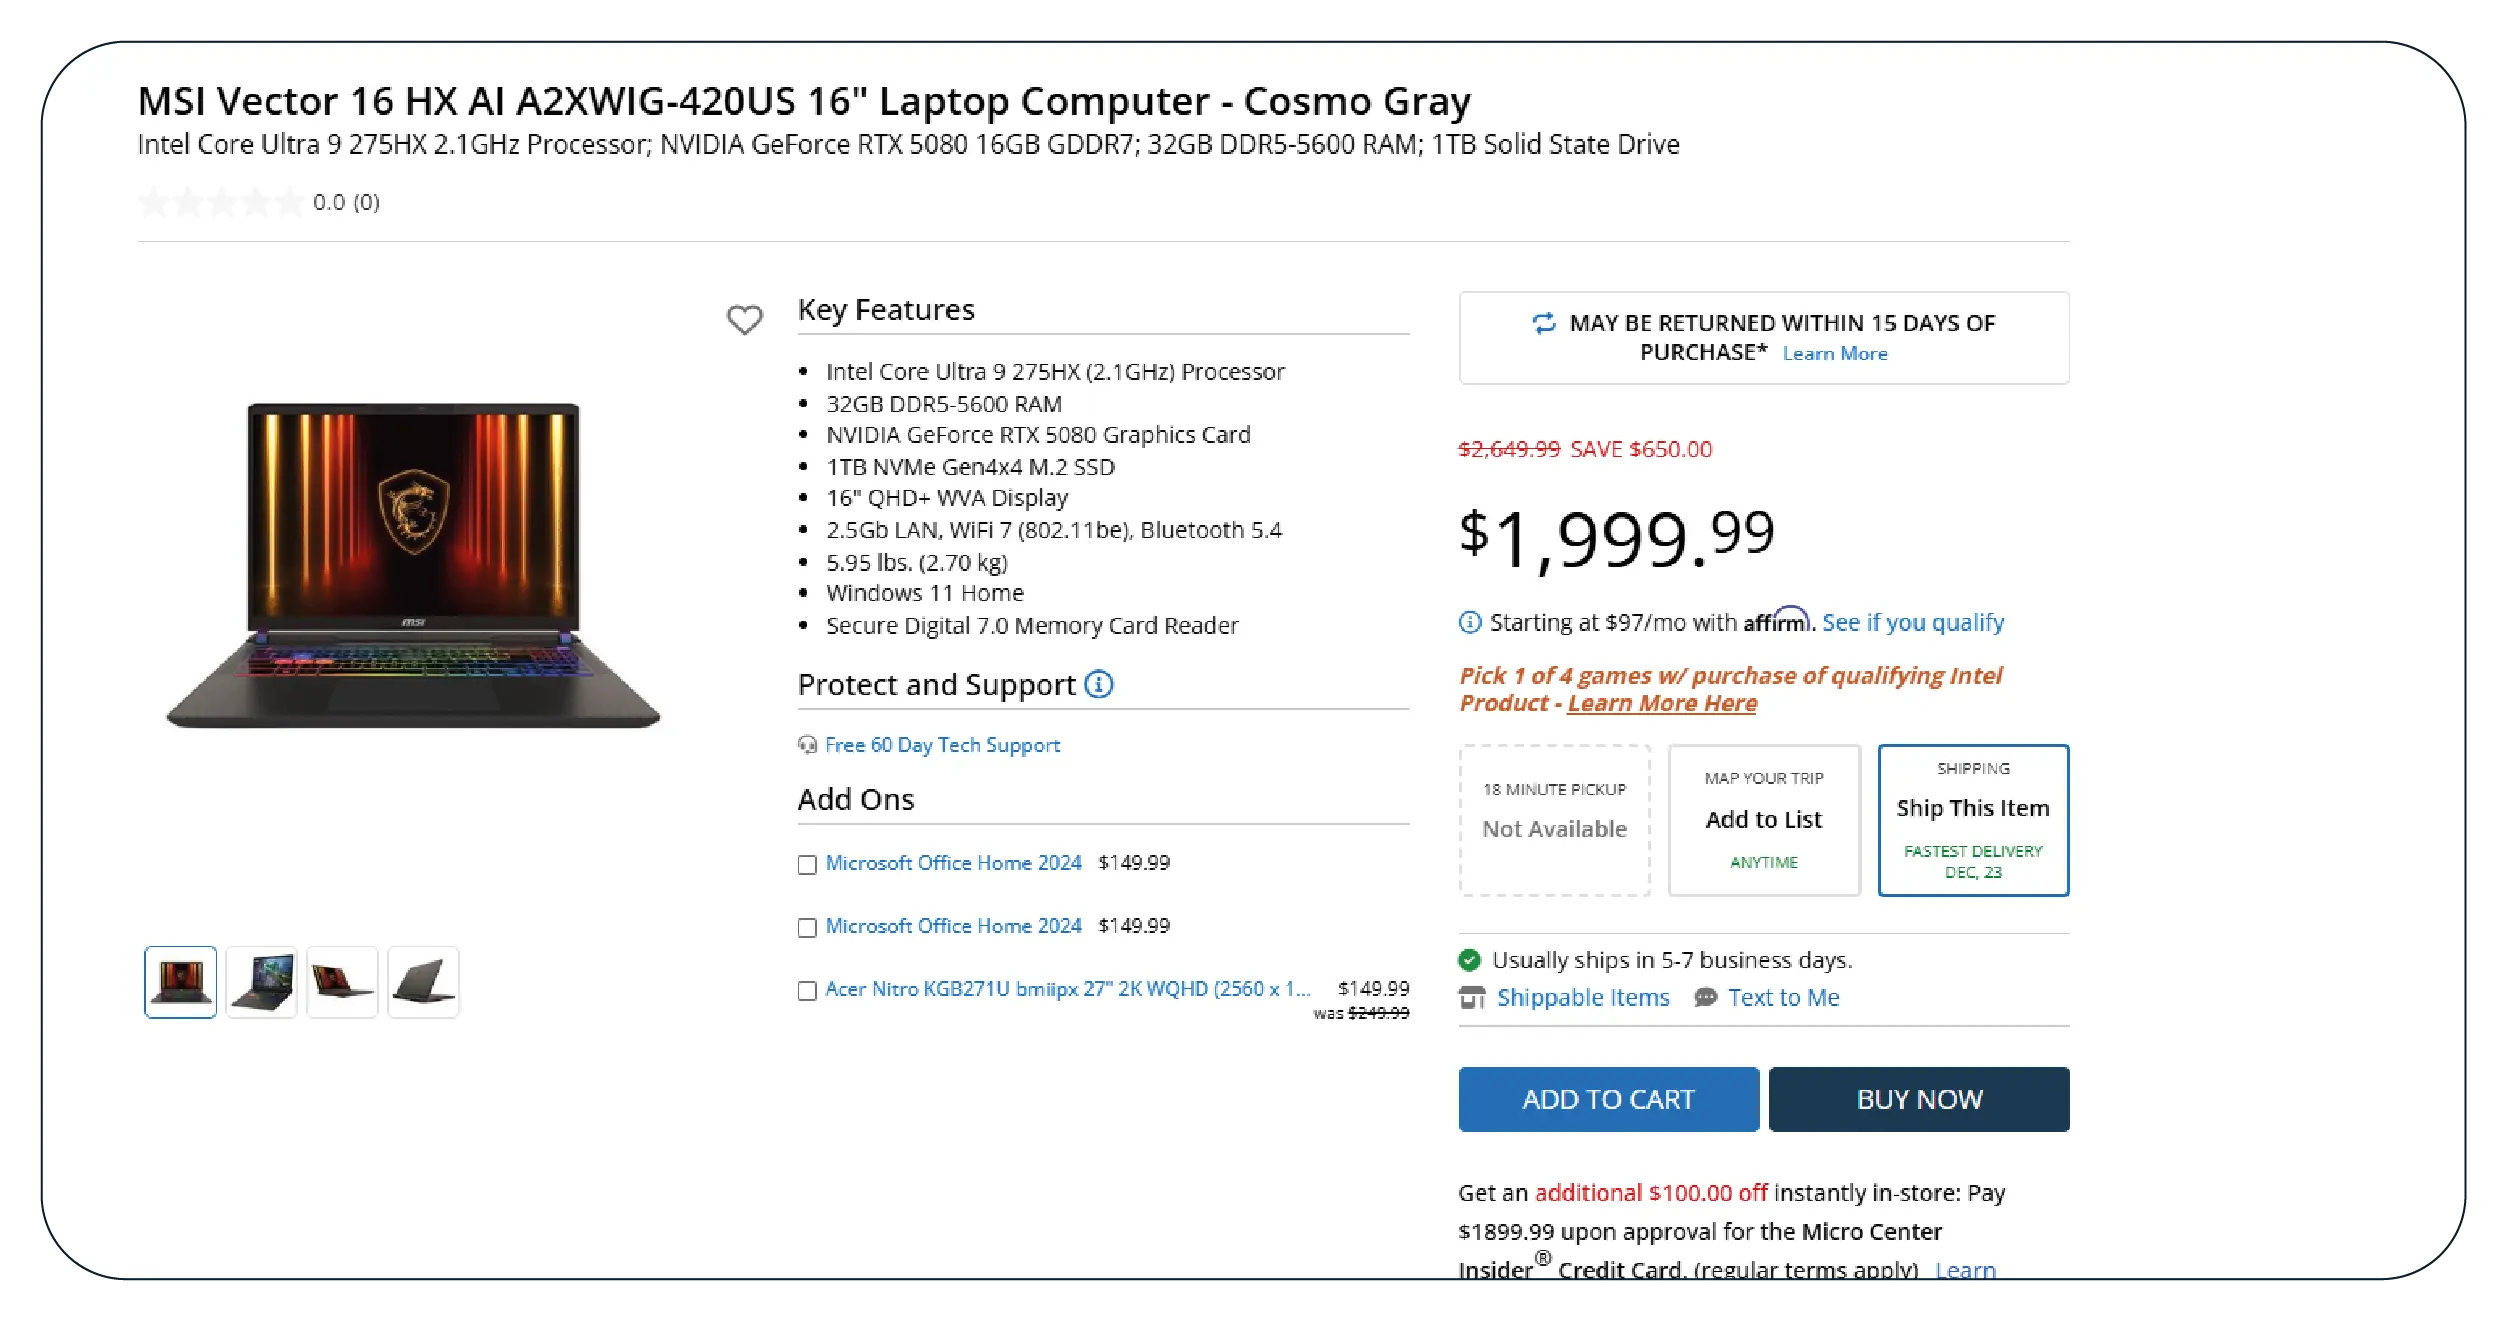Check the second Microsoft Office Home 2024 box
The height and width of the screenshot is (1321, 2509).
[807, 928]
